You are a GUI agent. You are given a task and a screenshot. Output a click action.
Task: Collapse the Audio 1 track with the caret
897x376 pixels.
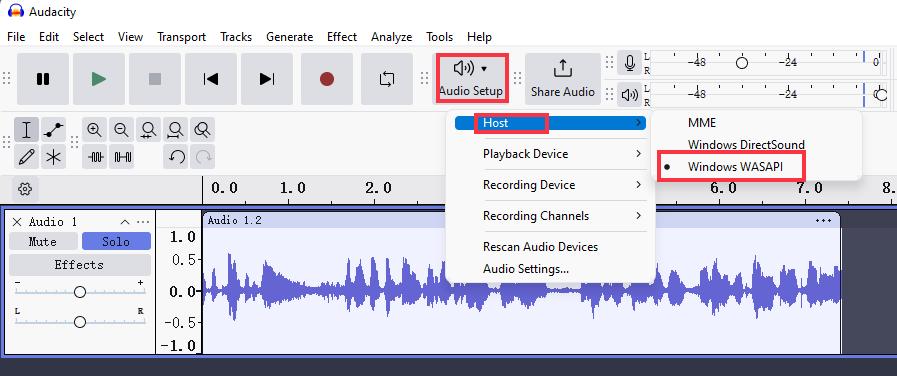[x=125, y=222]
